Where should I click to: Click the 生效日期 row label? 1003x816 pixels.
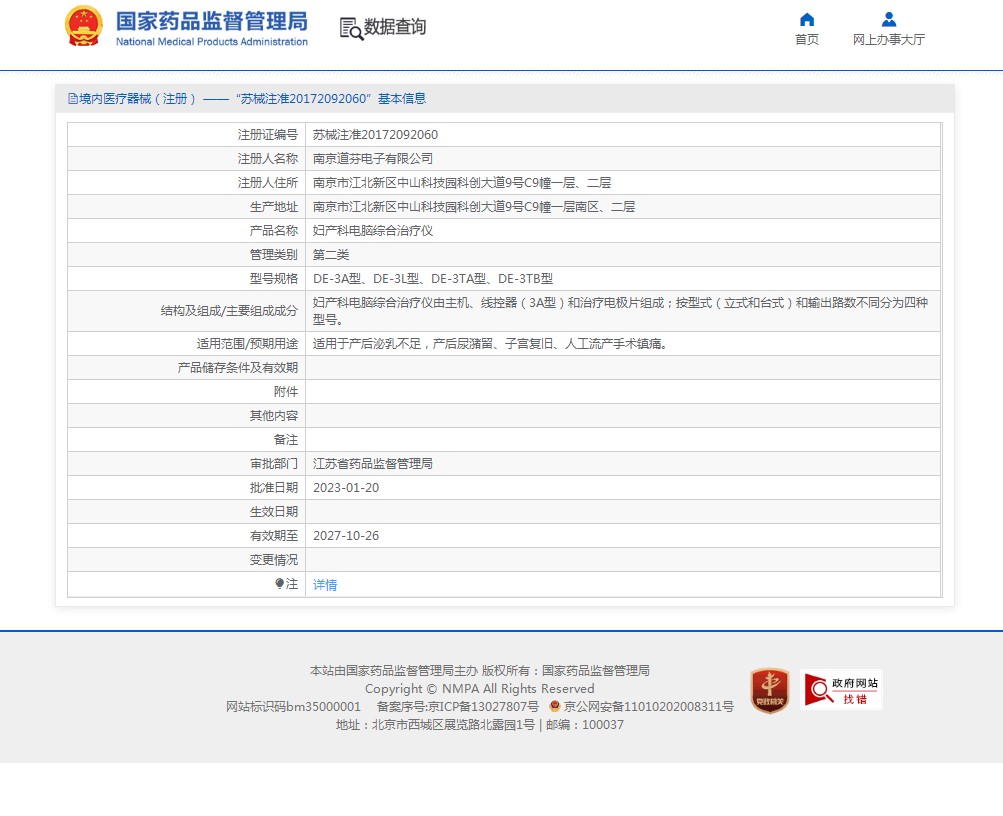coord(274,512)
